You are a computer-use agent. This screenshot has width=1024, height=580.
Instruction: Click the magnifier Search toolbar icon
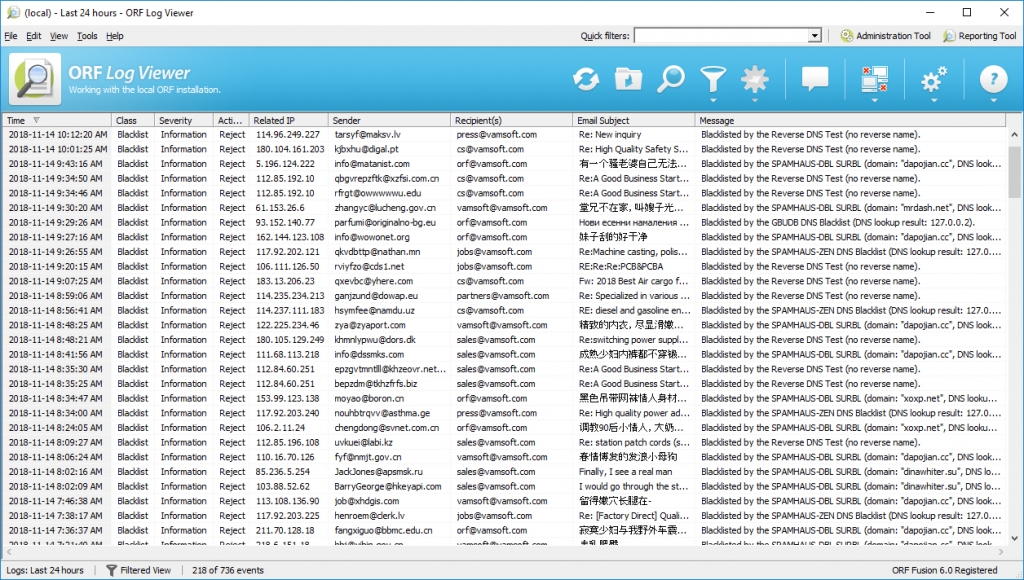[x=670, y=79]
